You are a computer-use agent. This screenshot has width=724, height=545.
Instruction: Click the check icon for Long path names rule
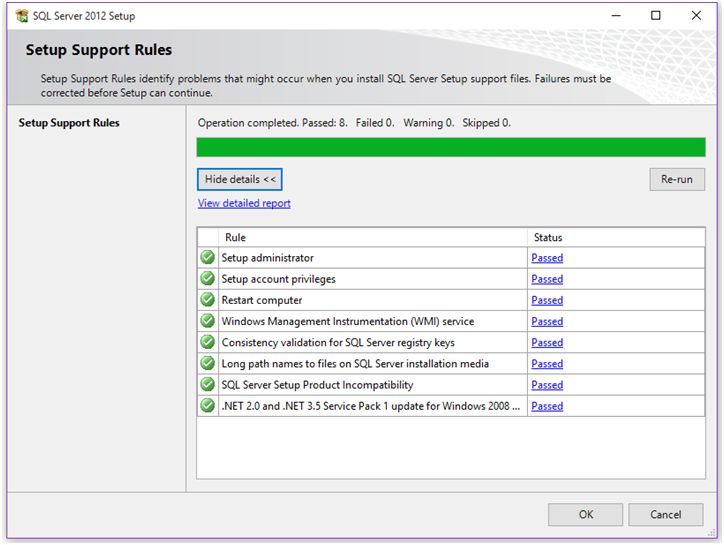(208, 363)
